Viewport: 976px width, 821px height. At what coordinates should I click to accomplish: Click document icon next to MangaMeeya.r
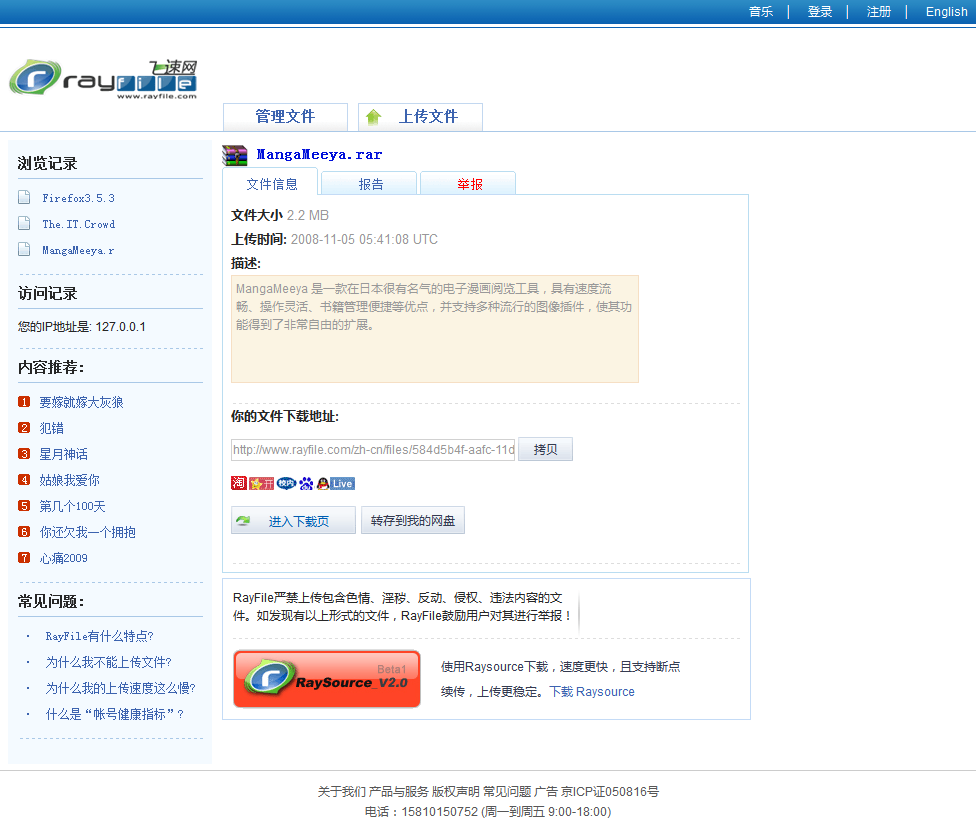(24, 250)
